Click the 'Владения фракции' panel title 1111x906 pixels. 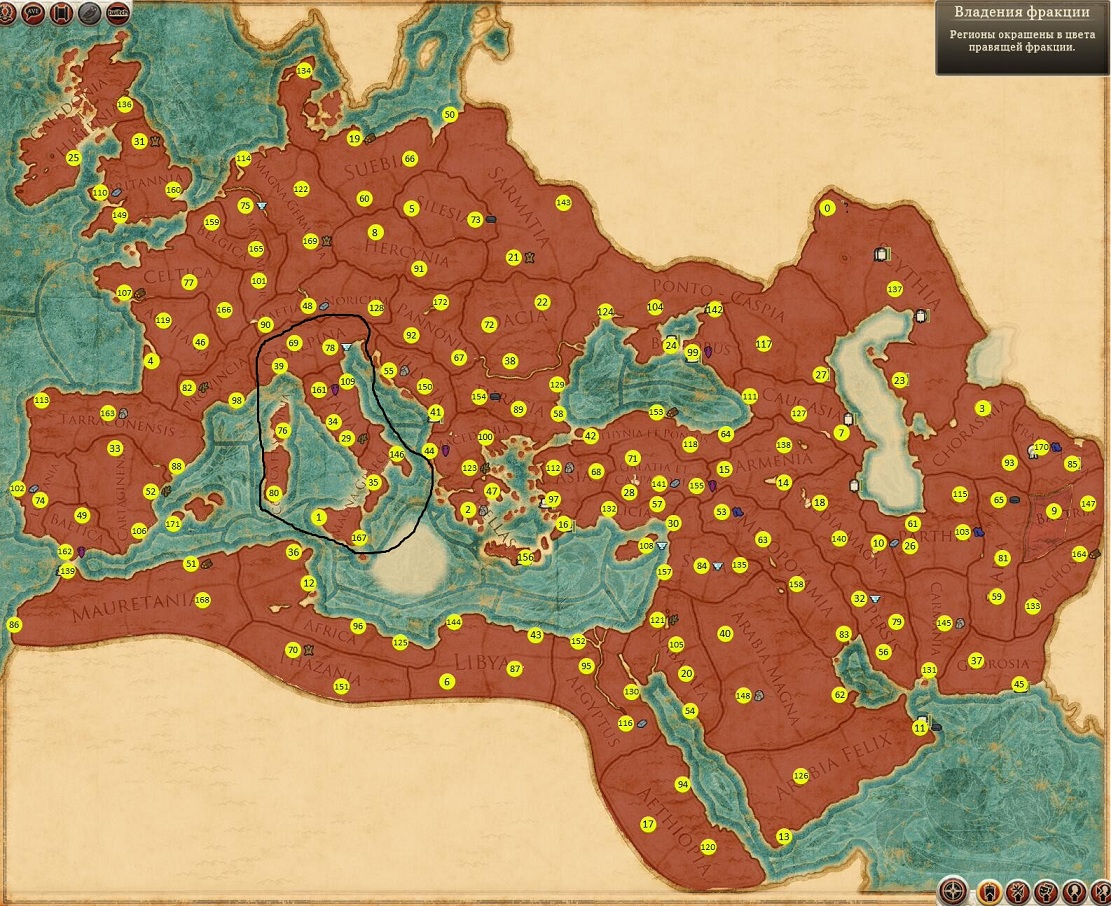(1022, 13)
